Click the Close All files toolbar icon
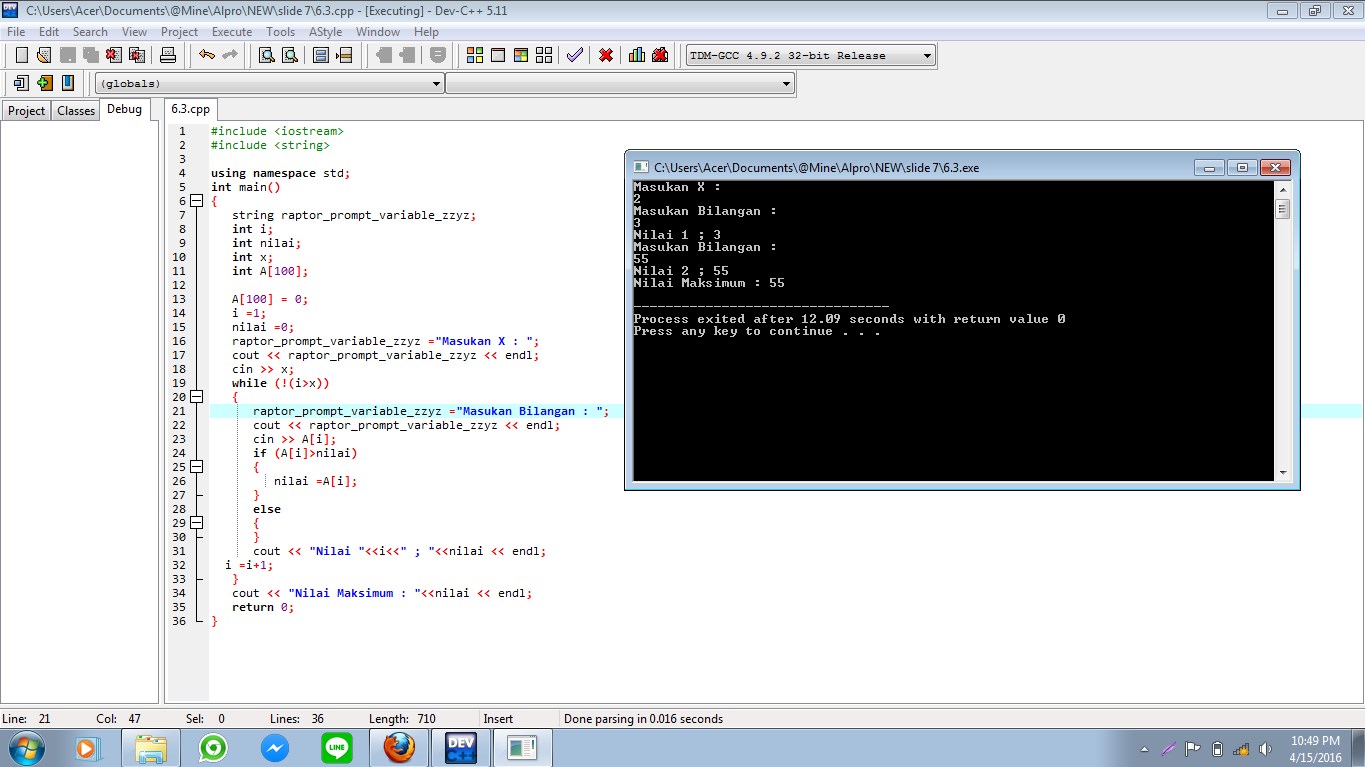1365x767 pixels. point(137,55)
